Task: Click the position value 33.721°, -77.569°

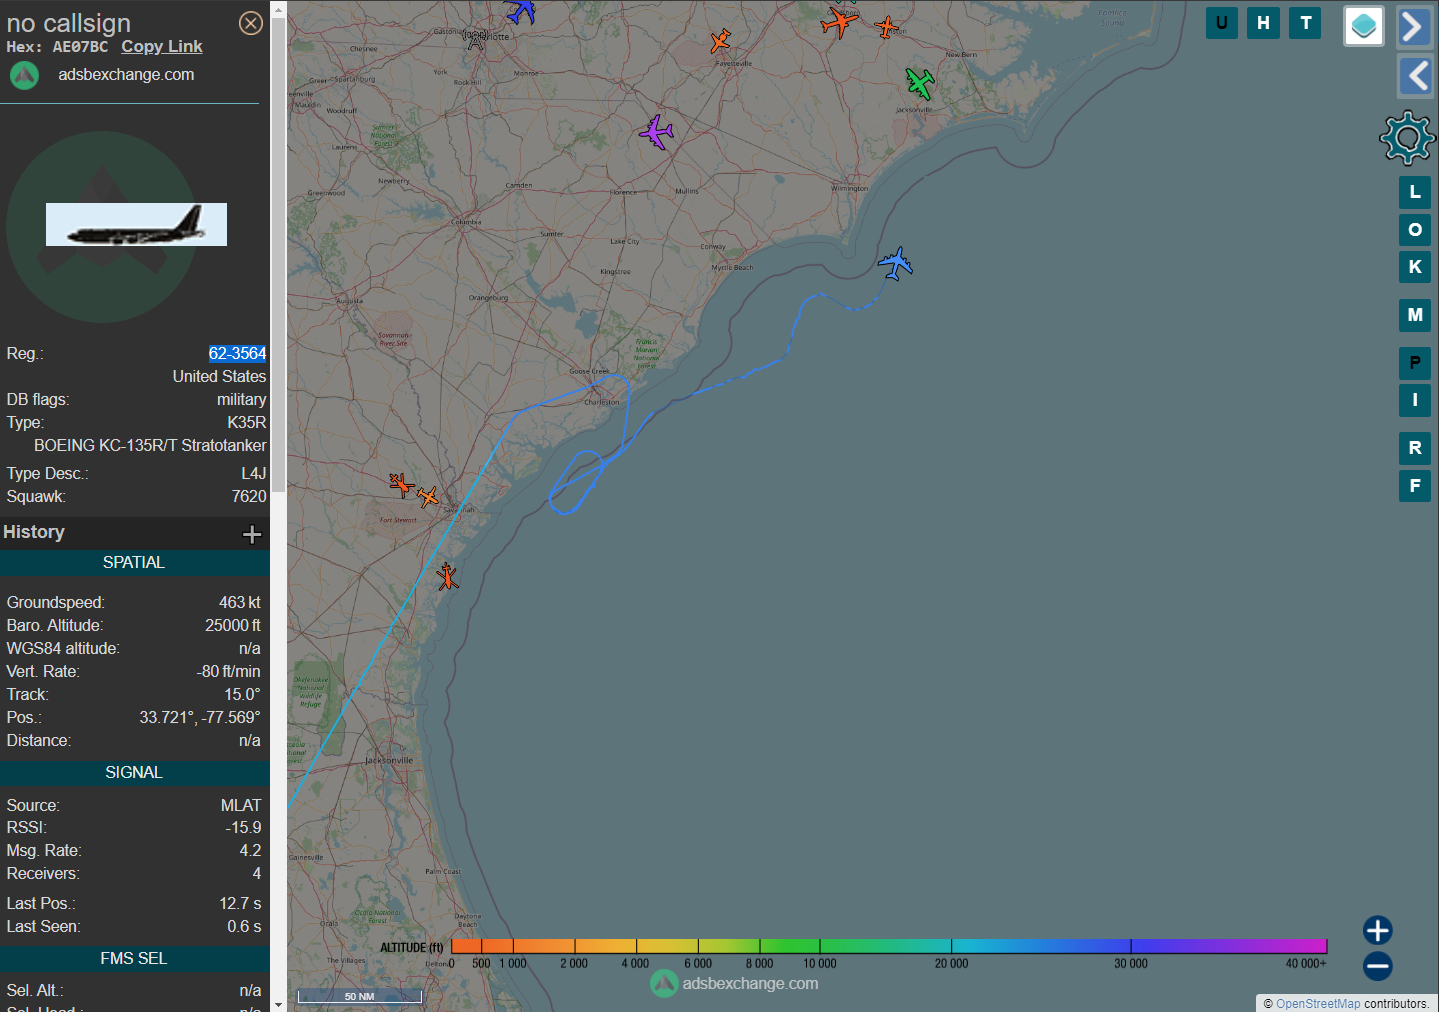Action: (x=200, y=718)
